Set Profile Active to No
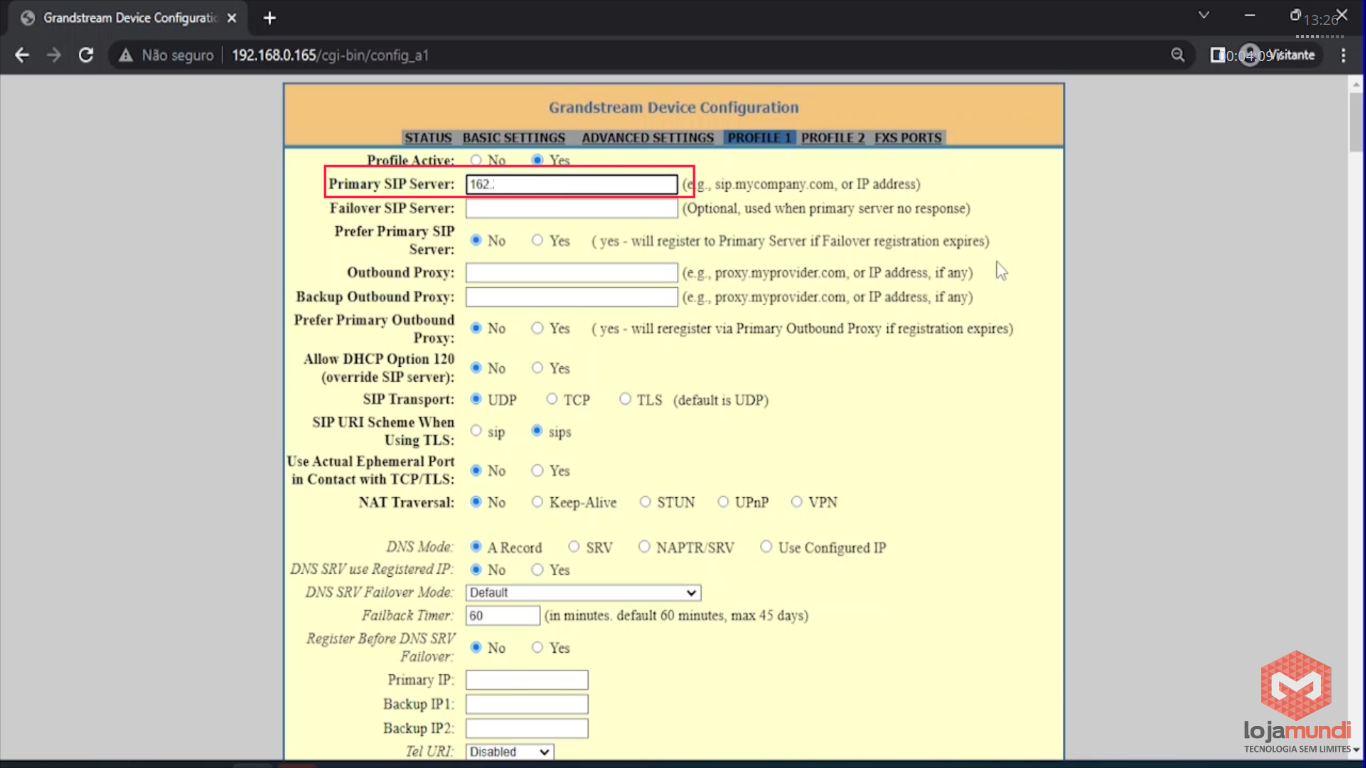 click(476, 160)
